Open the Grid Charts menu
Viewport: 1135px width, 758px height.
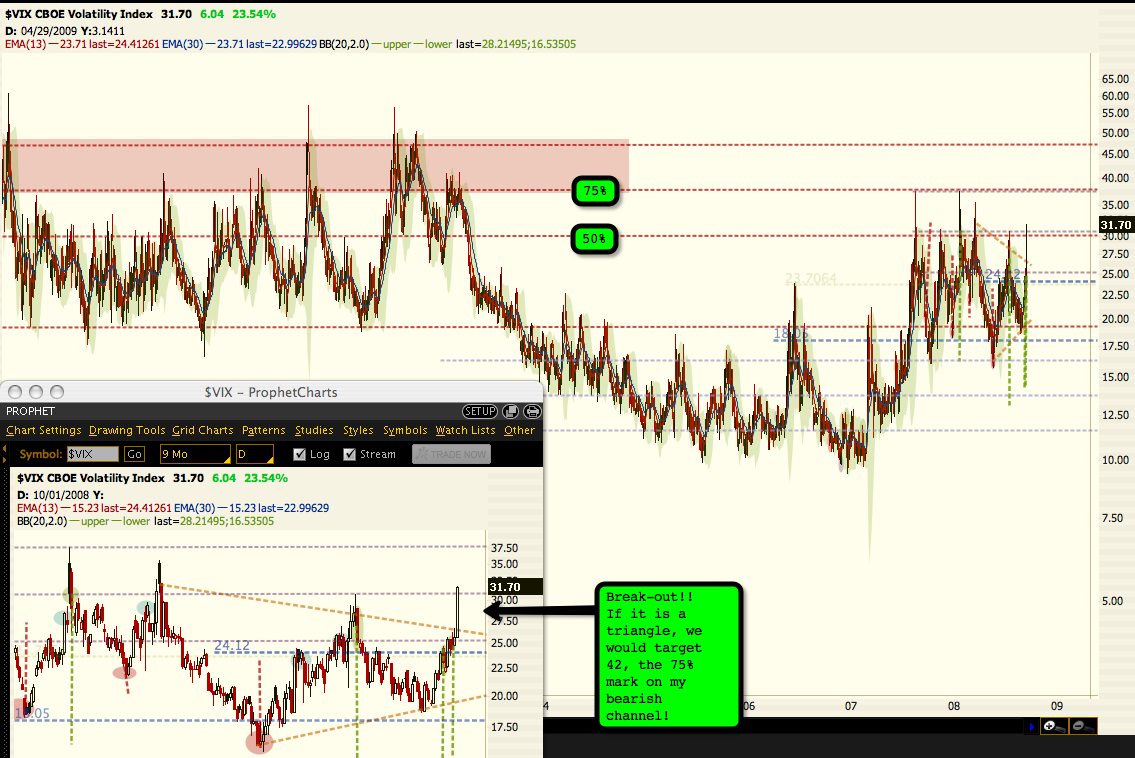pyautogui.click(x=203, y=430)
